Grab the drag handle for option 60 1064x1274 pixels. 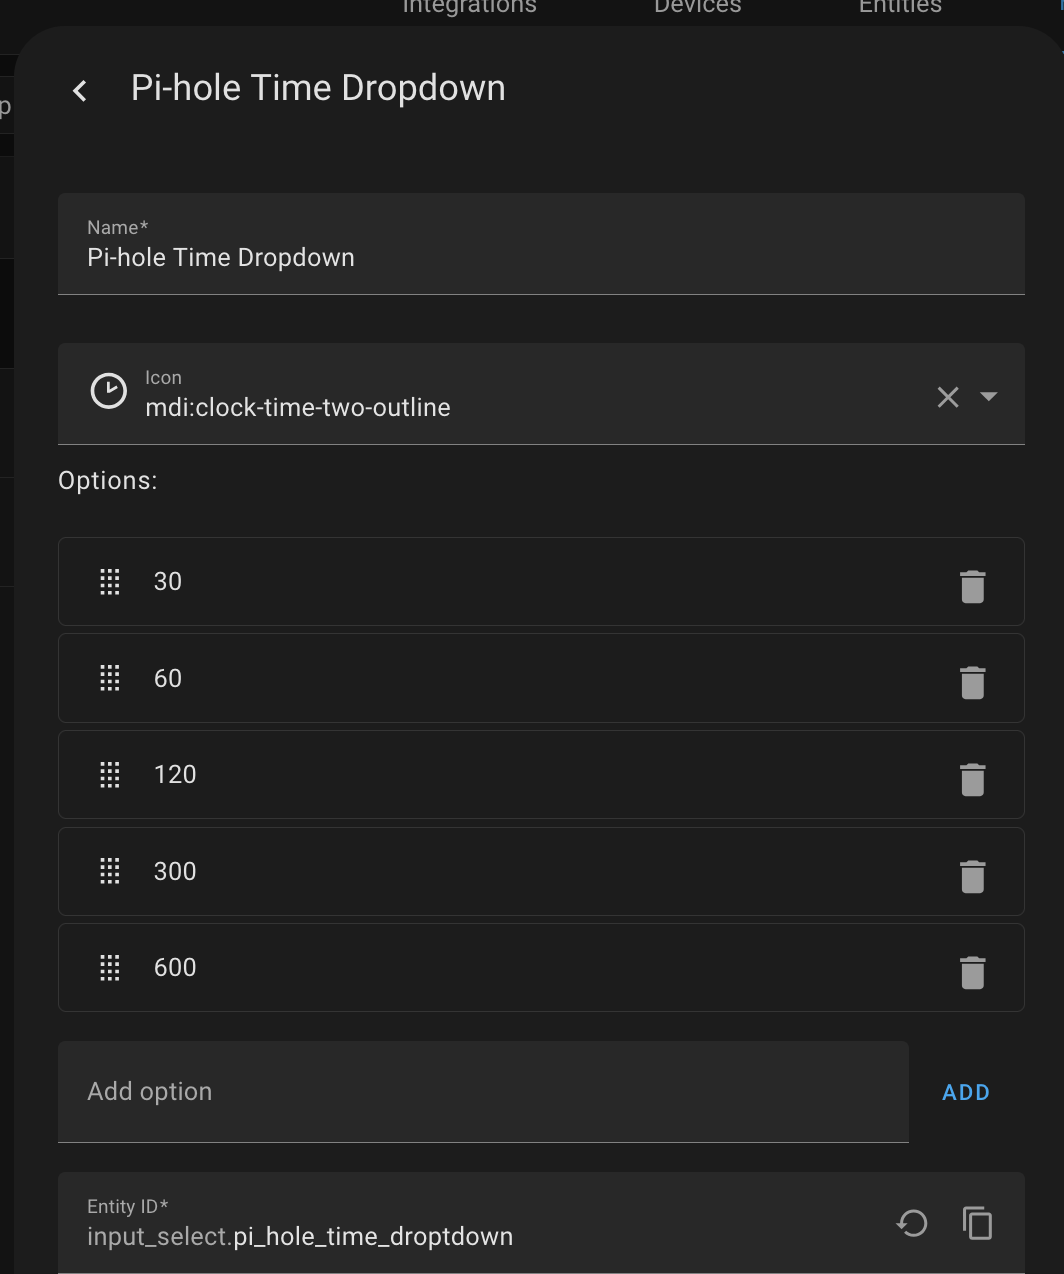tap(110, 678)
